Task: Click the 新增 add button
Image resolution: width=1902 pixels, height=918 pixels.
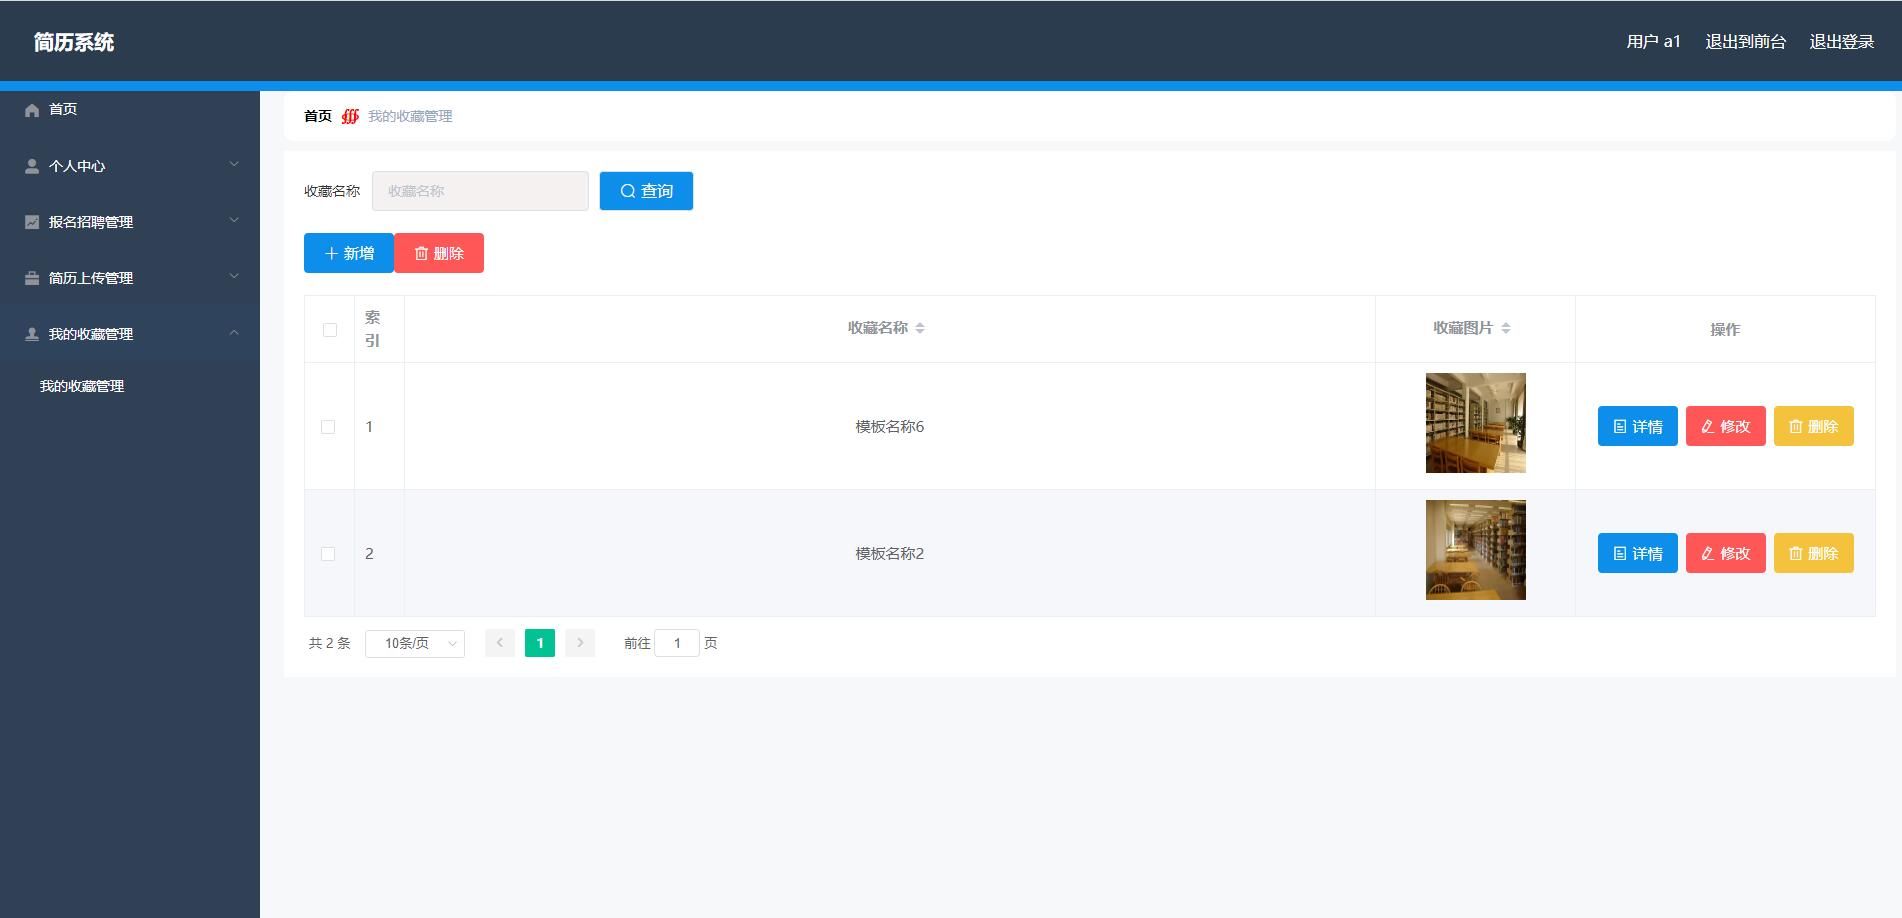Action: click(349, 253)
